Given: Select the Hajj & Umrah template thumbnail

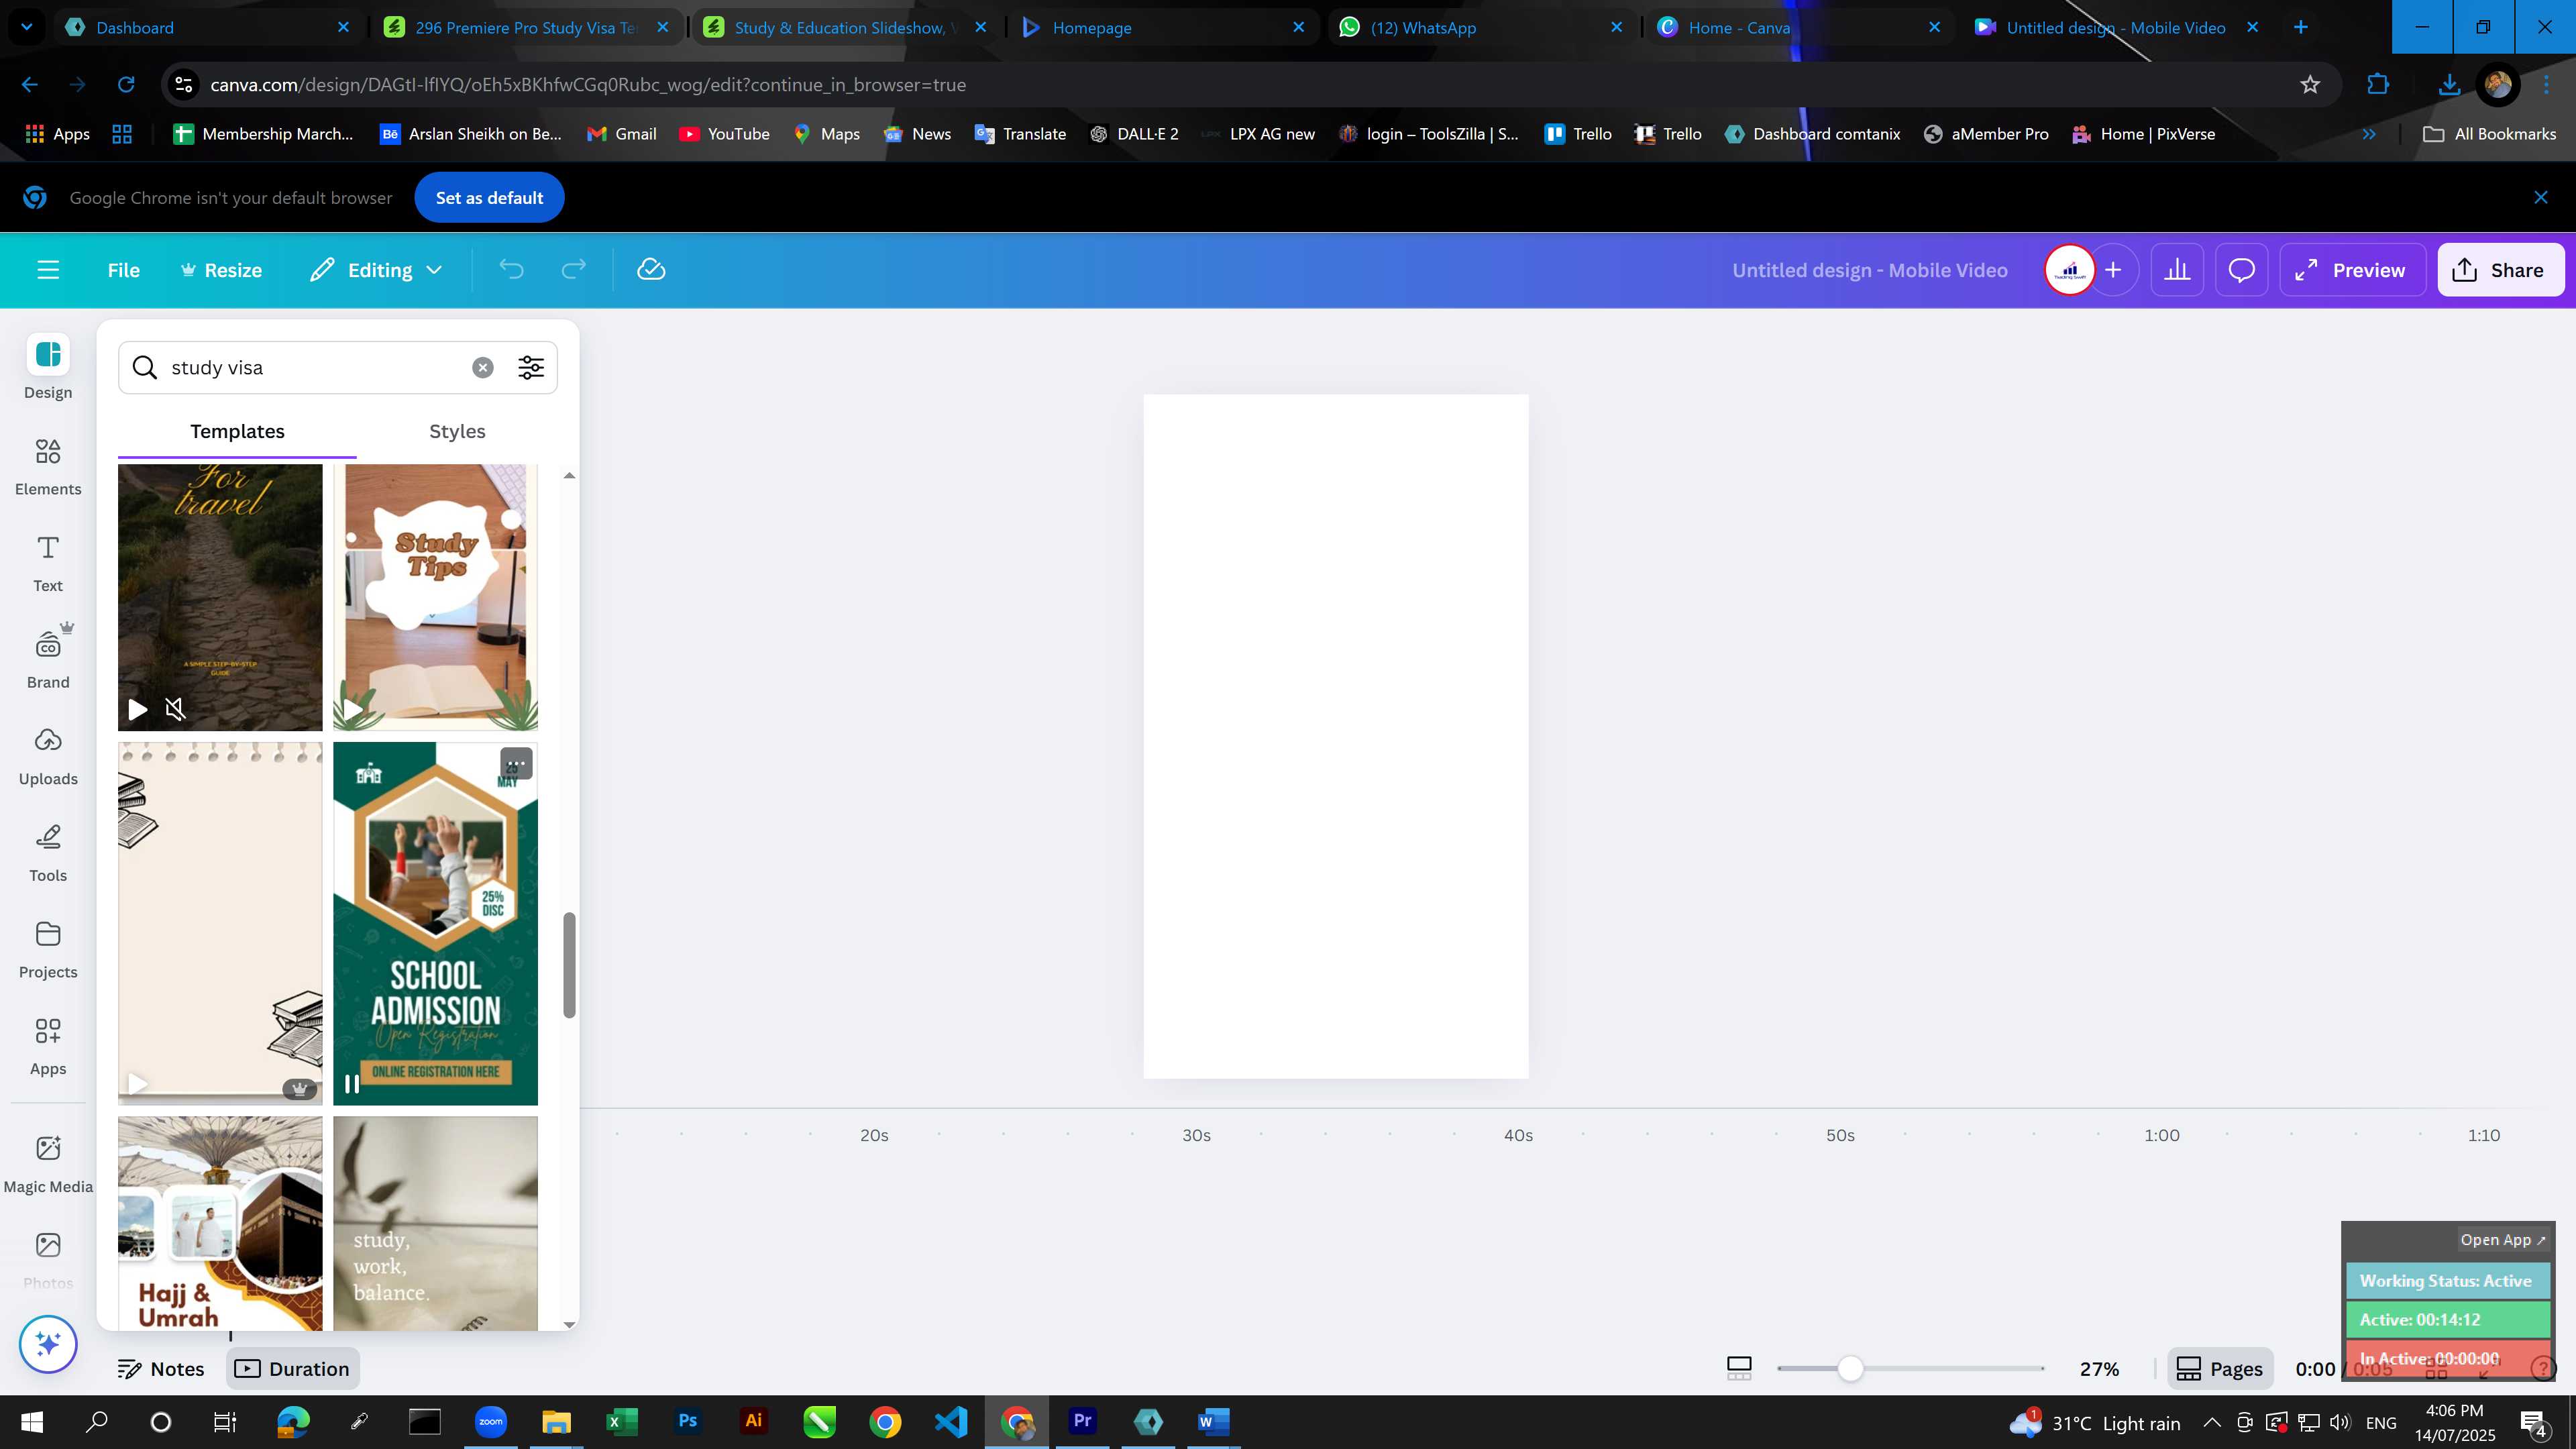Looking at the screenshot, I should point(220,1223).
